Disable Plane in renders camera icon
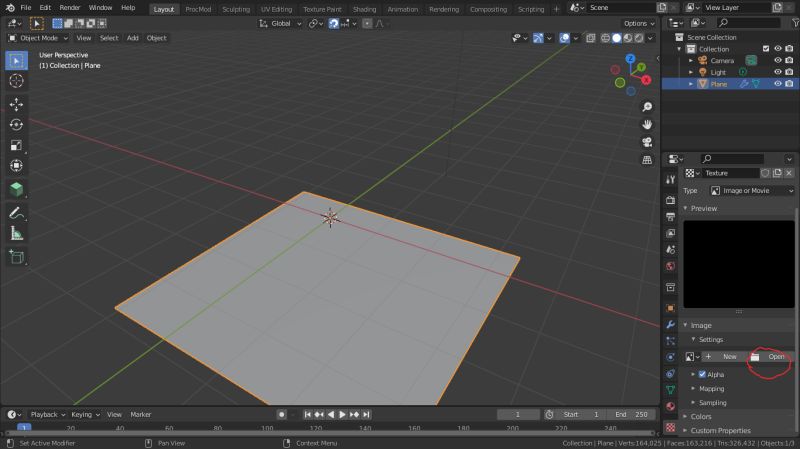 (789, 84)
